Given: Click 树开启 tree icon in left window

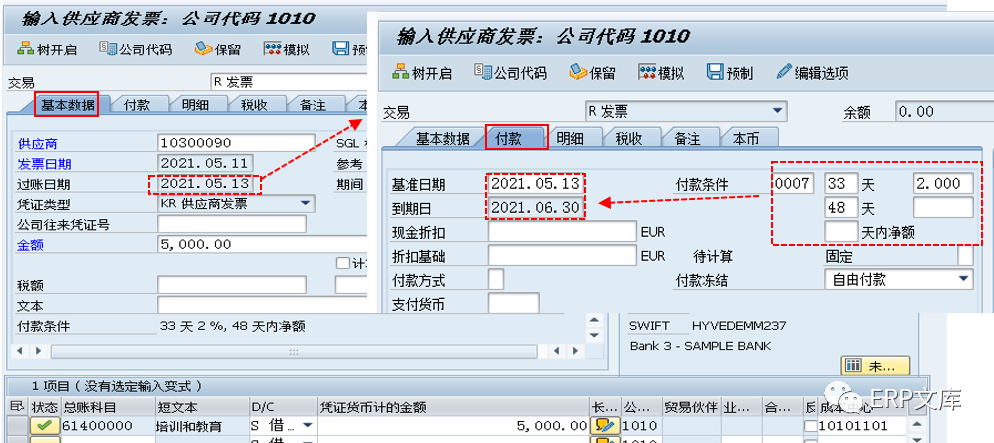Looking at the screenshot, I should click(x=25, y=48).
